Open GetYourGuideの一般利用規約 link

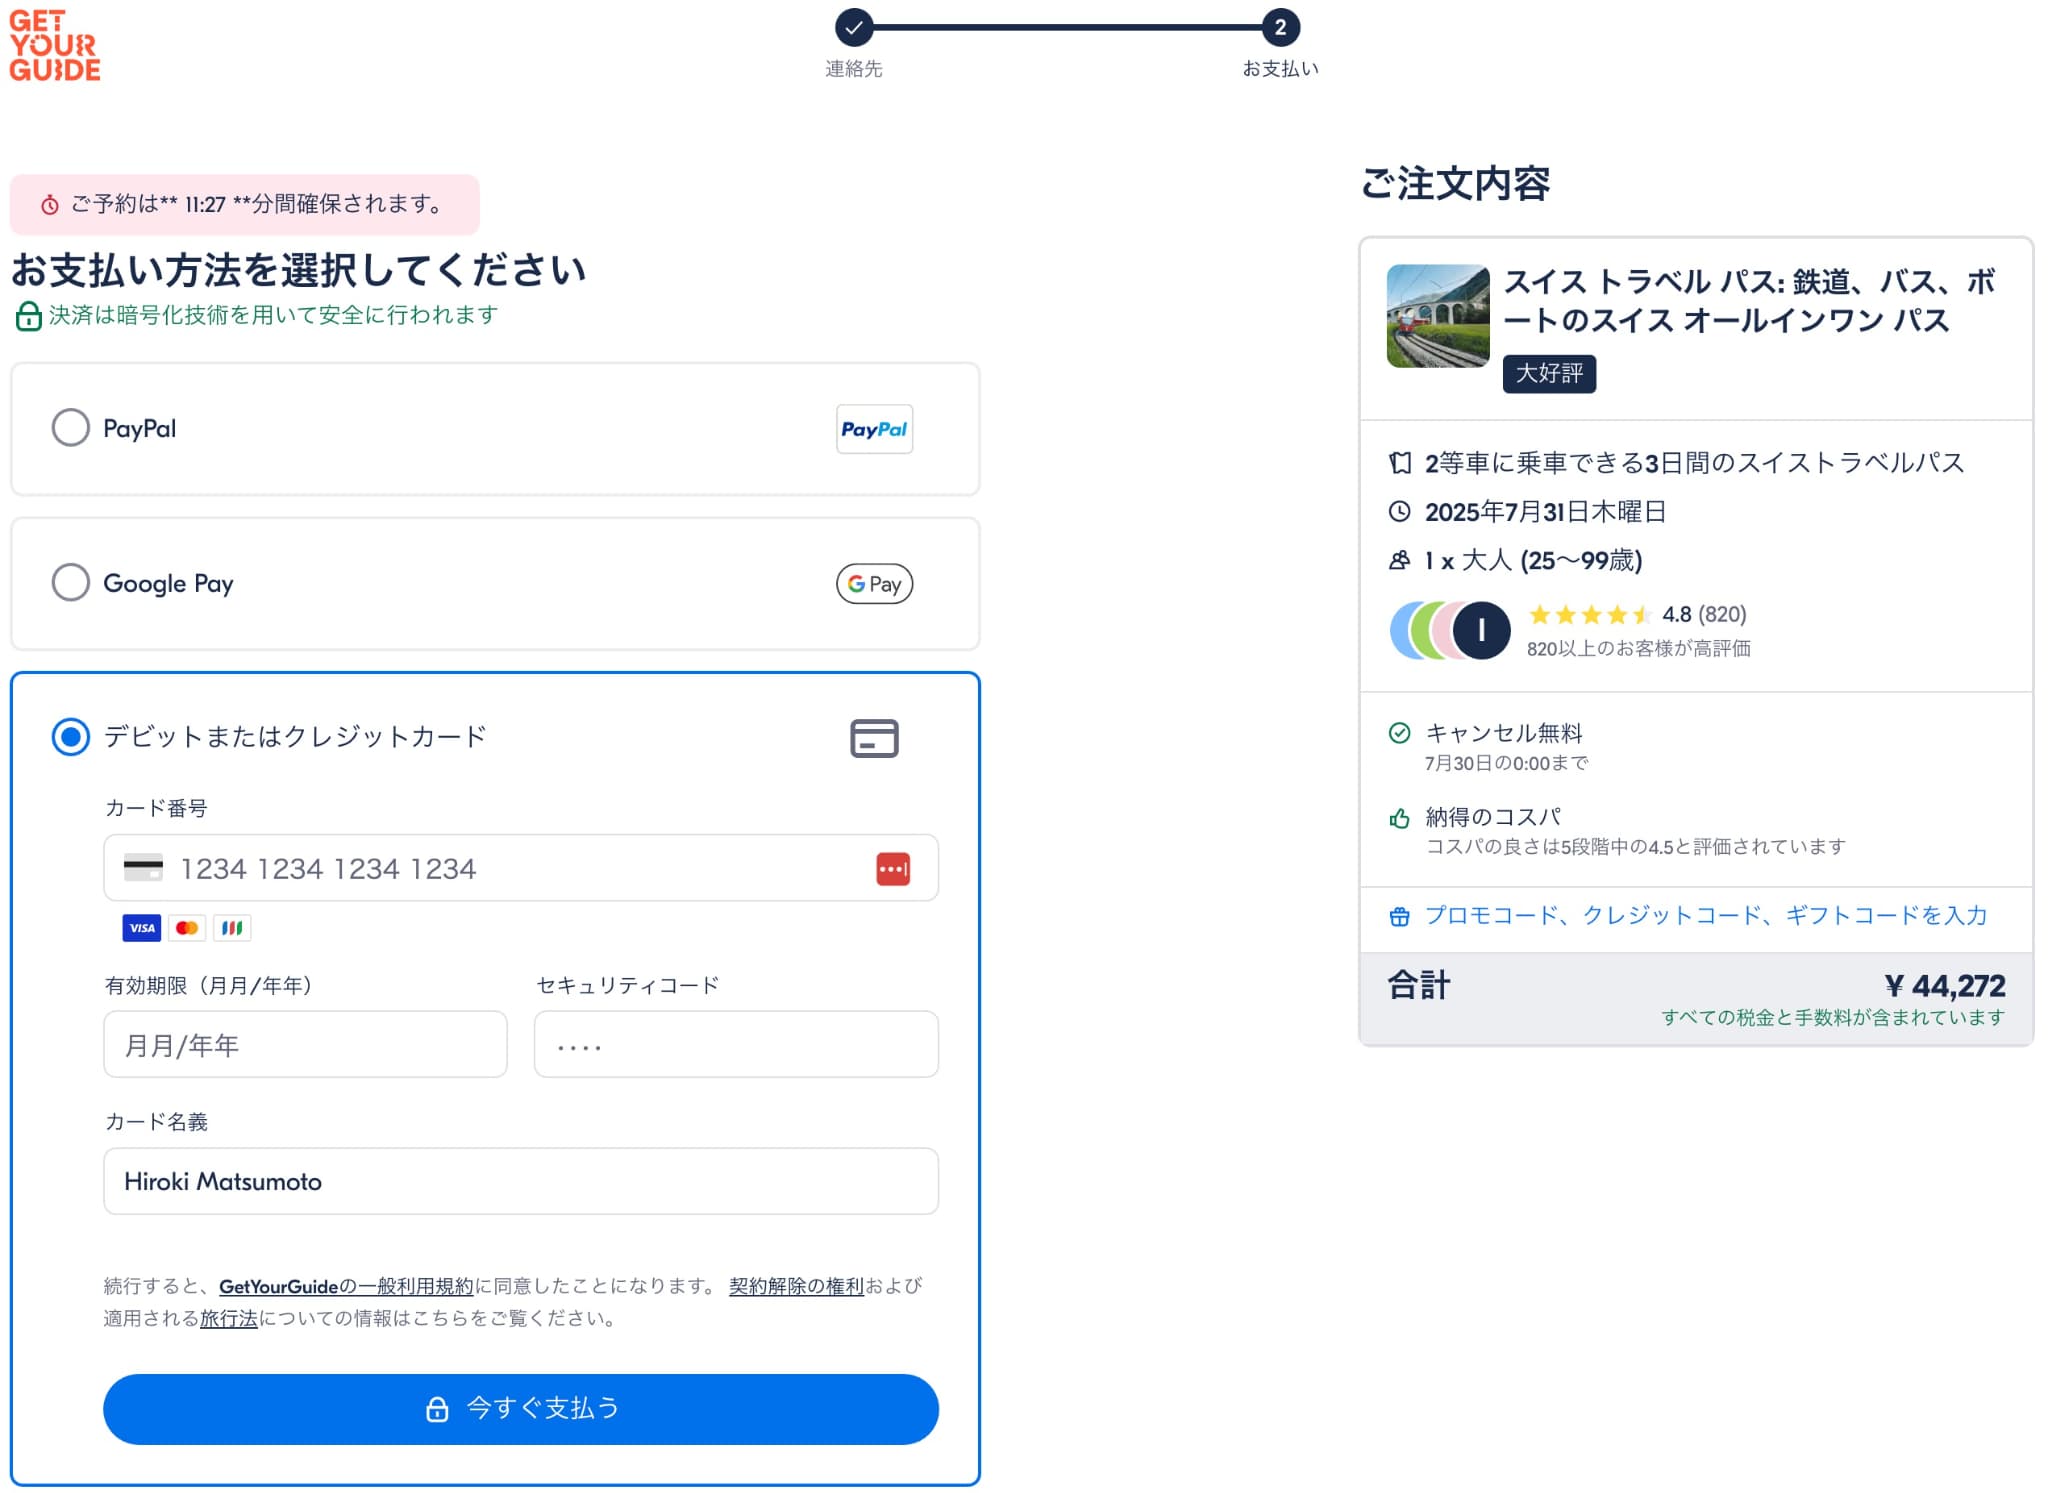346,1286
